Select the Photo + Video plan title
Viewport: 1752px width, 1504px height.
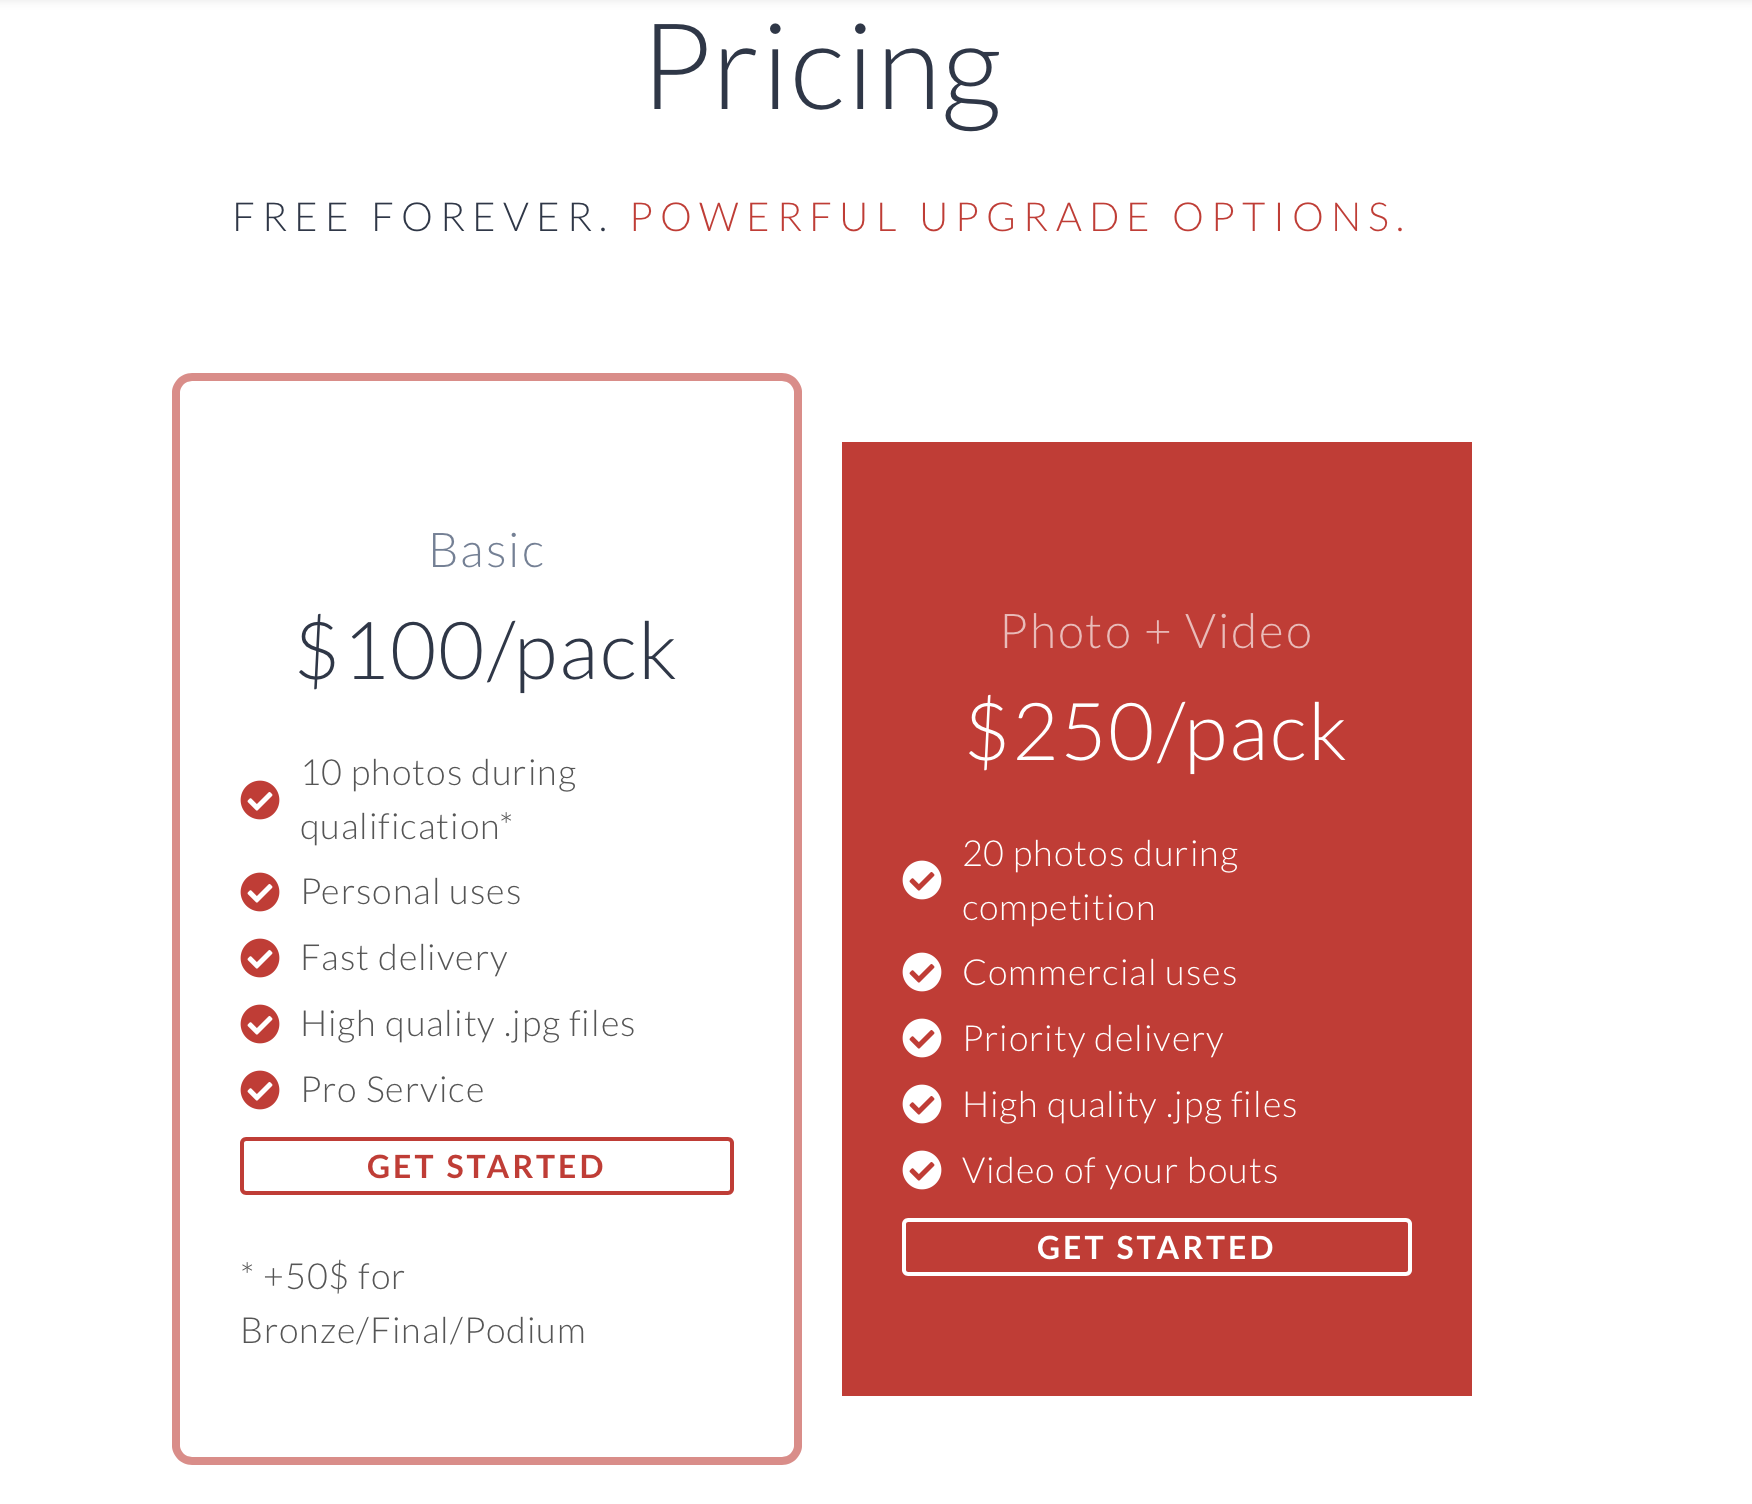(x=1156, y=632)
